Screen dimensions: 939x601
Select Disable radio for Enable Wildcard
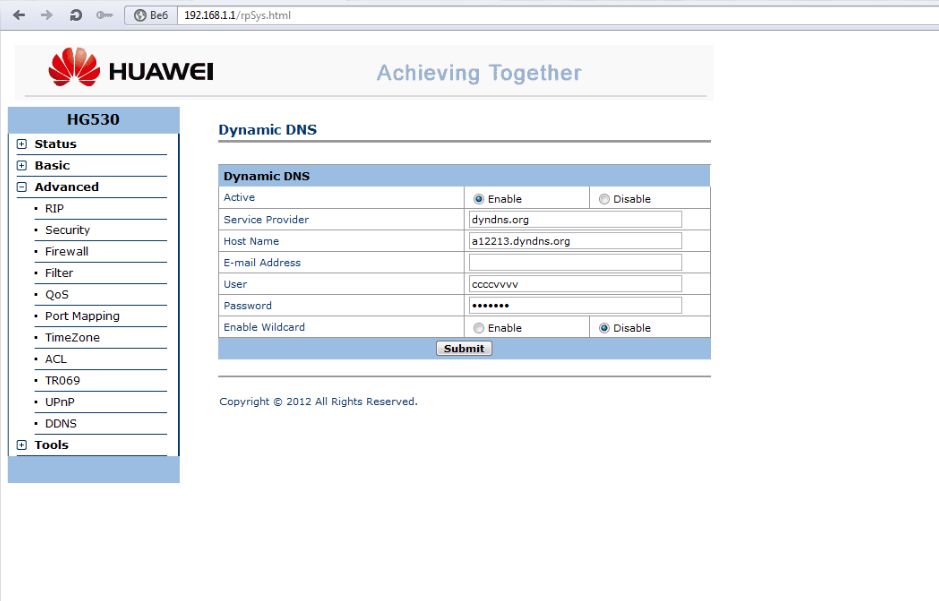click(x=604, y=328)
